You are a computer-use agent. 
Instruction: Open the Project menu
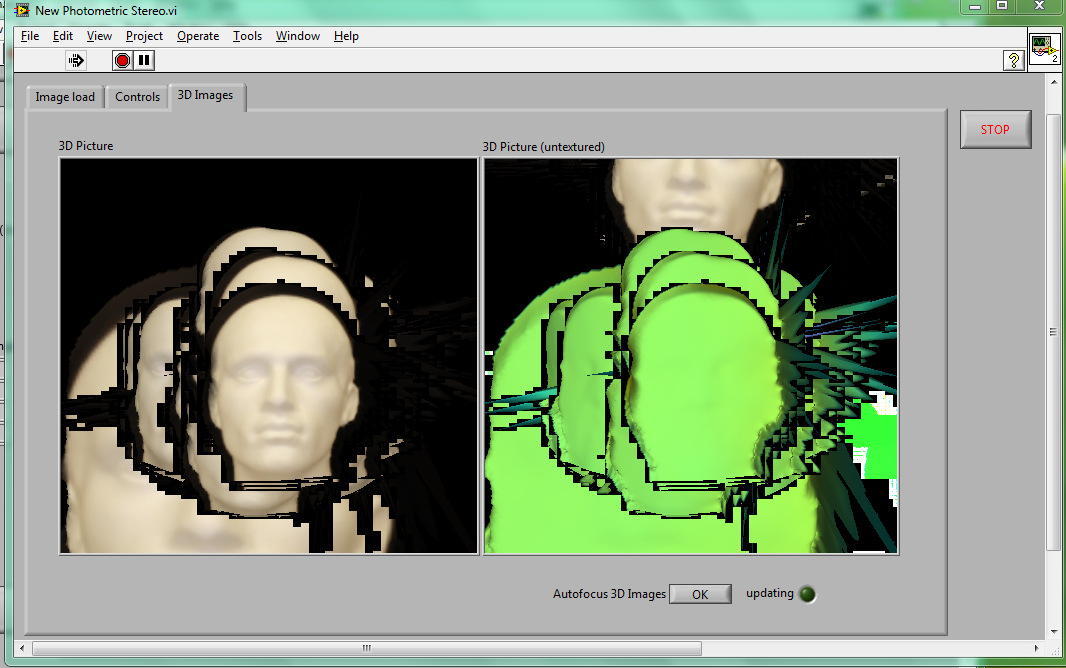(144, 36)
